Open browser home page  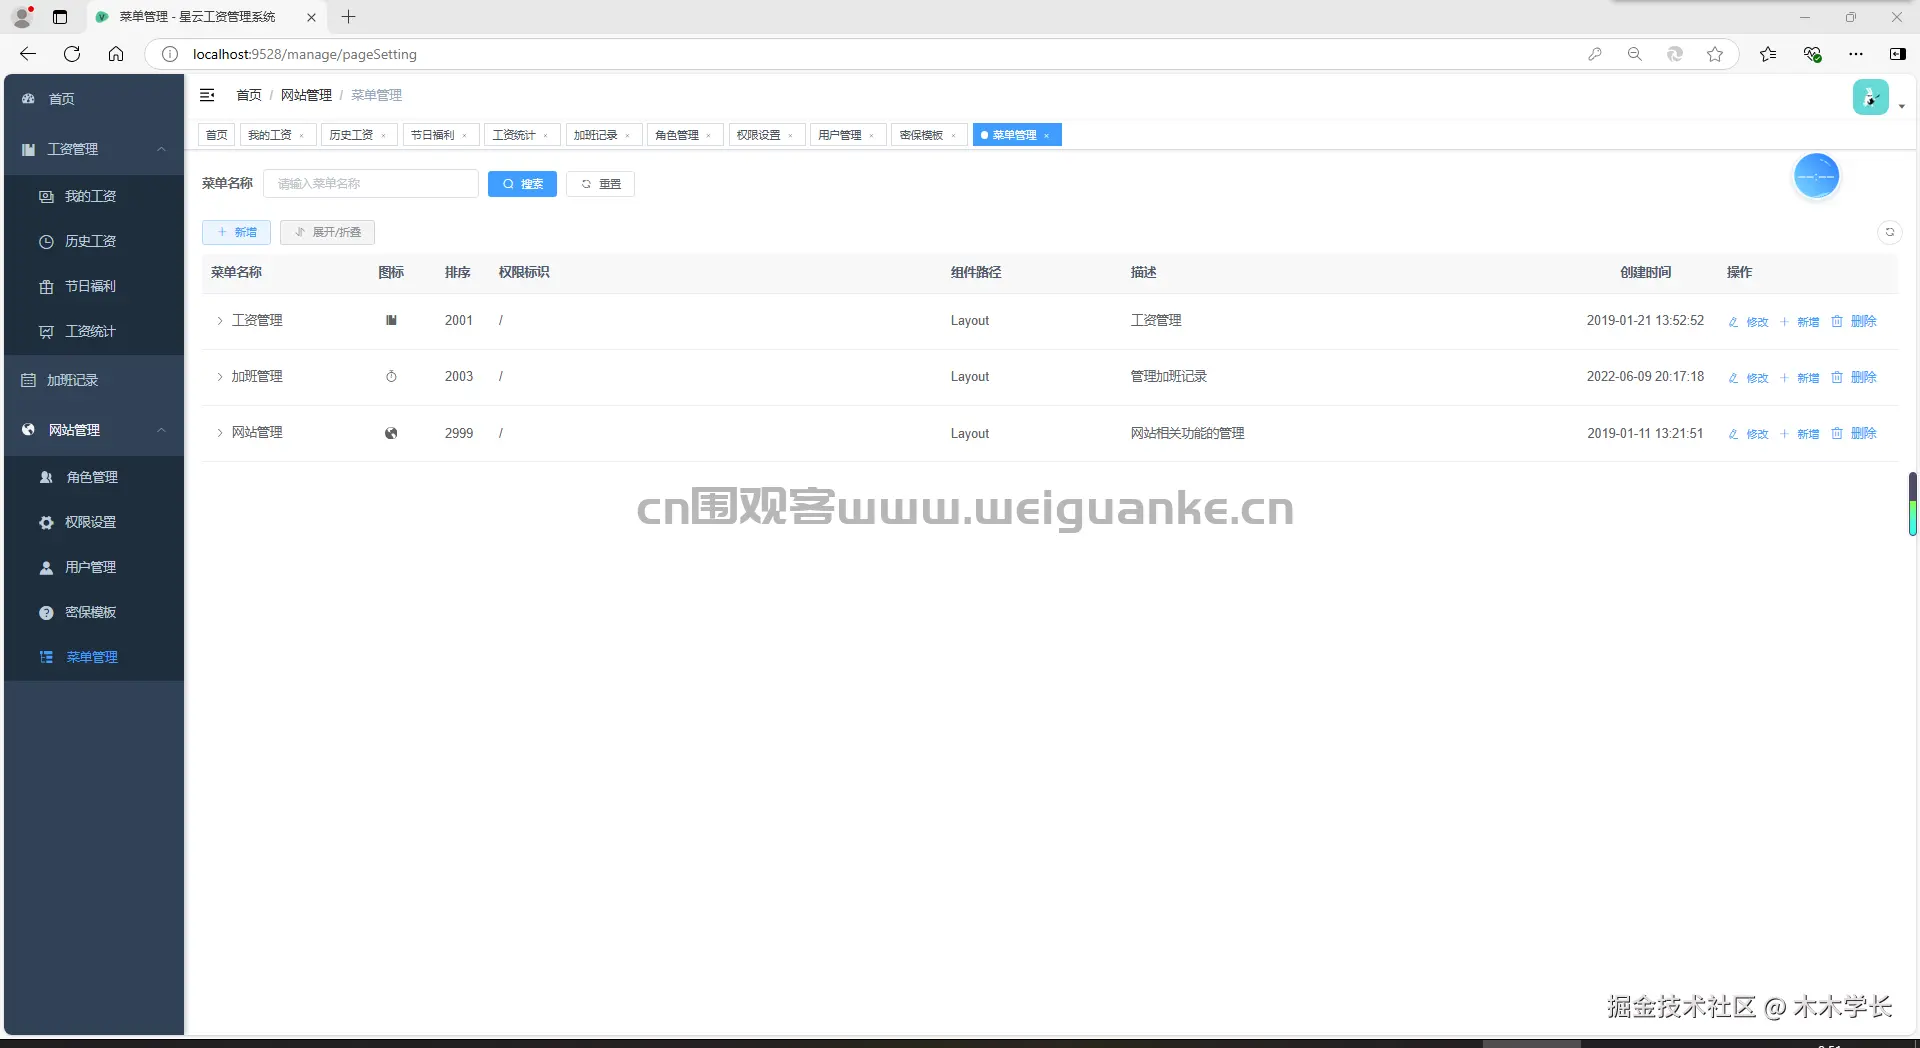click(x=116, y=54)
